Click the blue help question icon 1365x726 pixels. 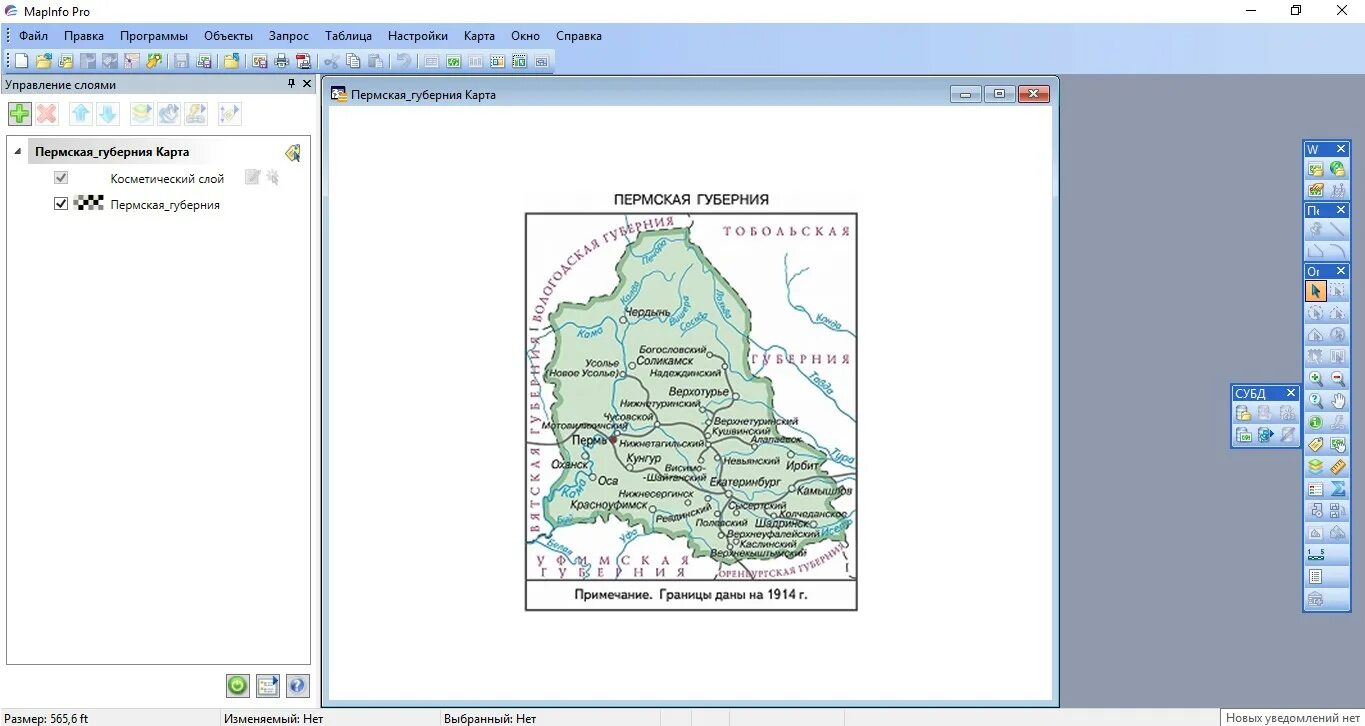point(297,686)
